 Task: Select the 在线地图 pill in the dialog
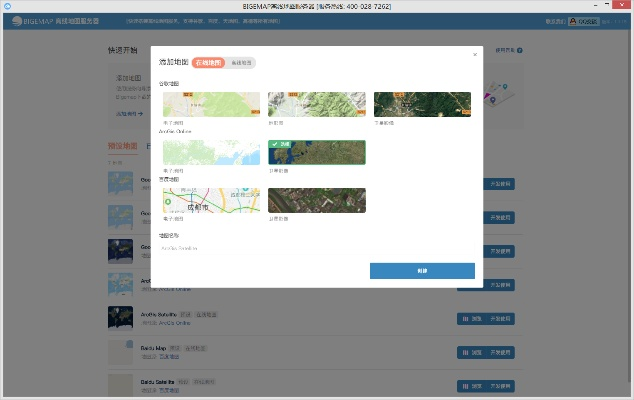coord(208,63)
